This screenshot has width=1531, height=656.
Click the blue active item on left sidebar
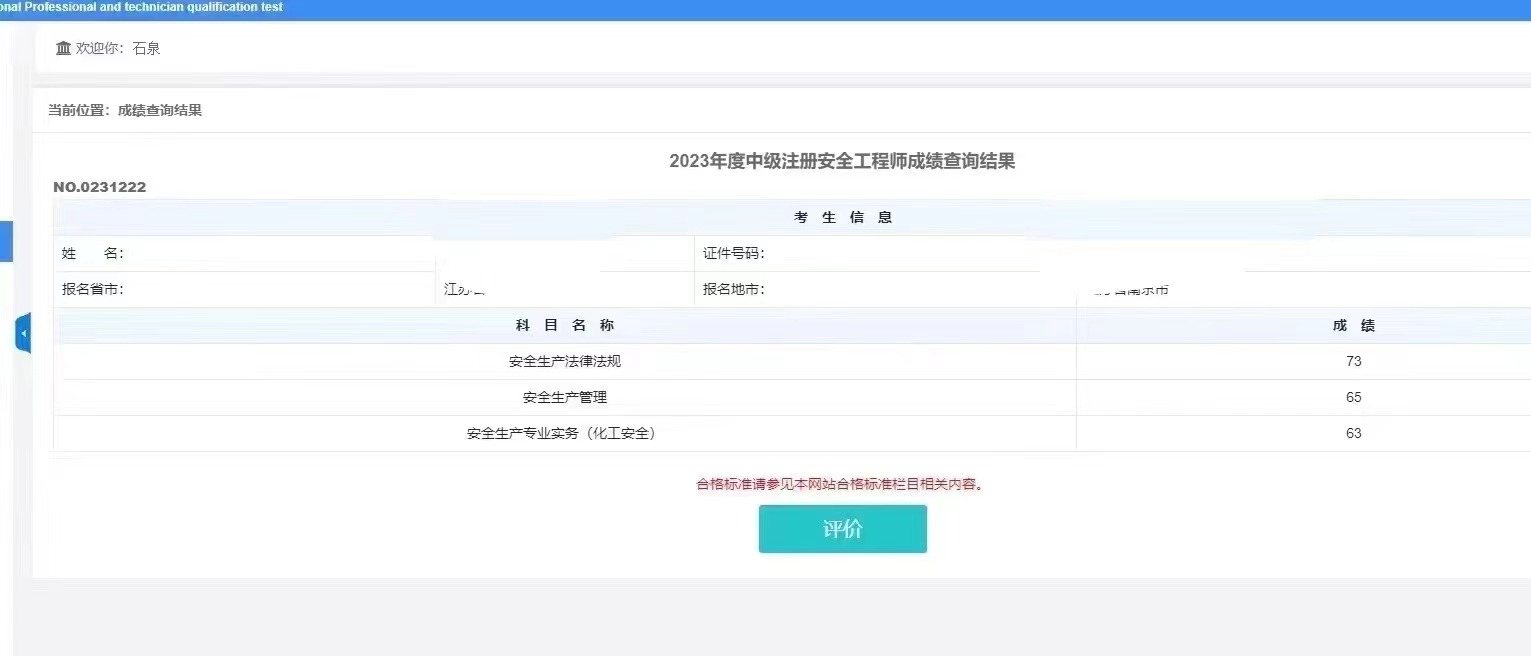[x=6, y=241]
